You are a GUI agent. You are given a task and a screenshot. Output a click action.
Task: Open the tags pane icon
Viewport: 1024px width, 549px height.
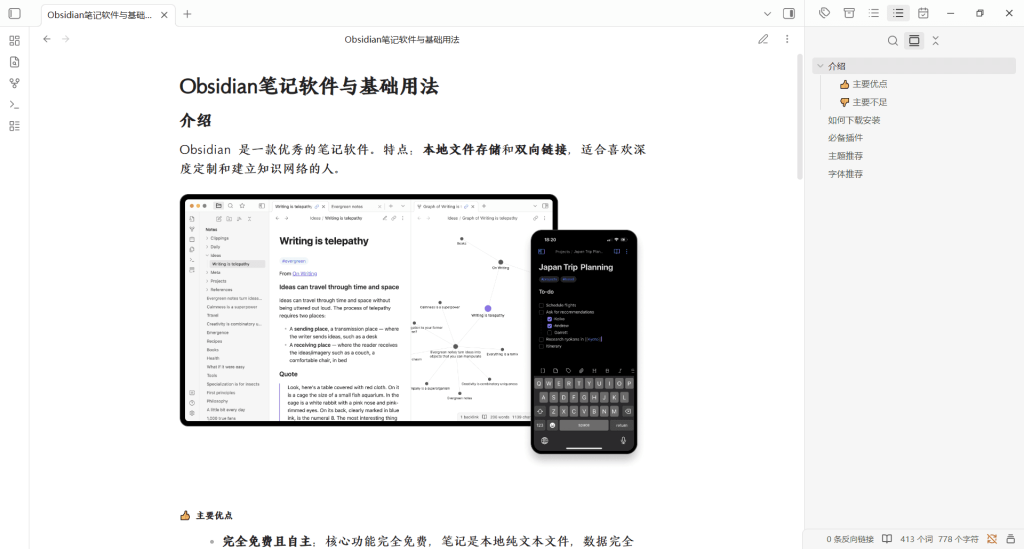(x=824, y=13)
